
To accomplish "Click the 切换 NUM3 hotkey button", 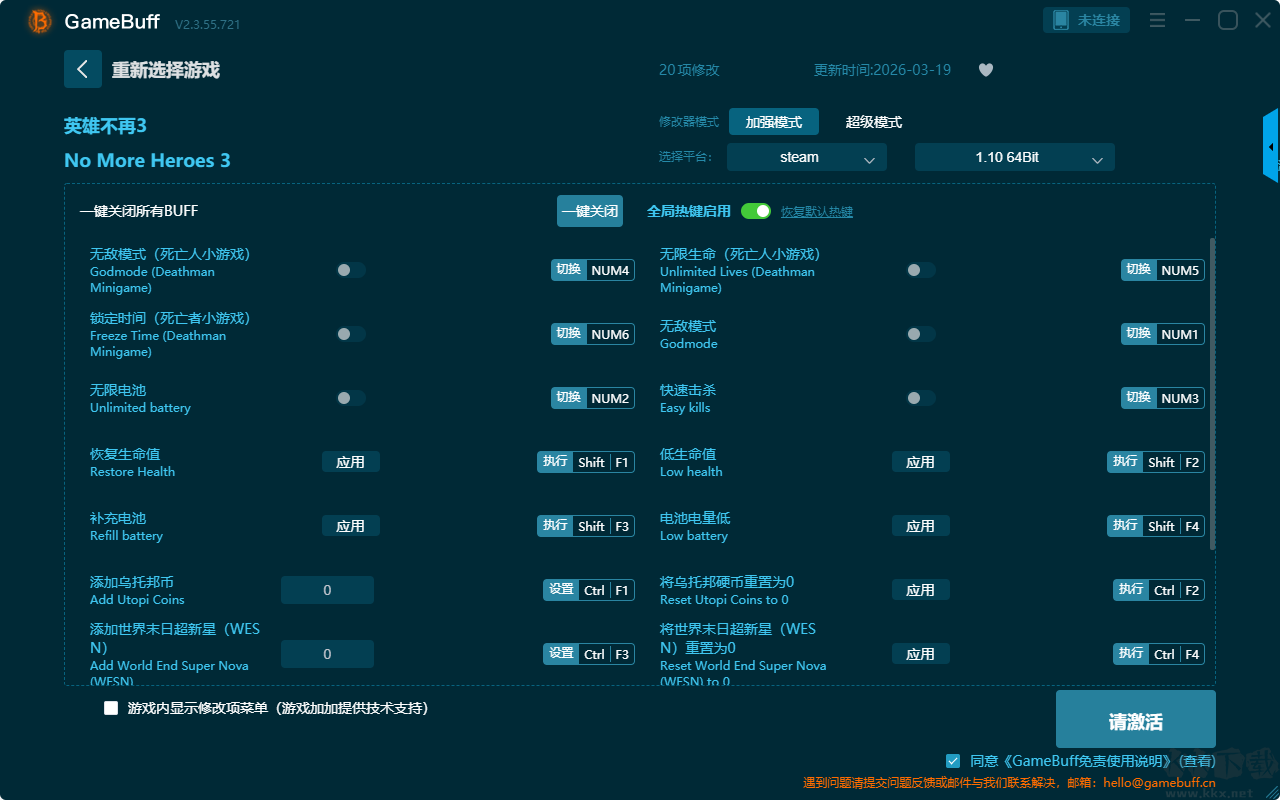I will (1163, 398).
